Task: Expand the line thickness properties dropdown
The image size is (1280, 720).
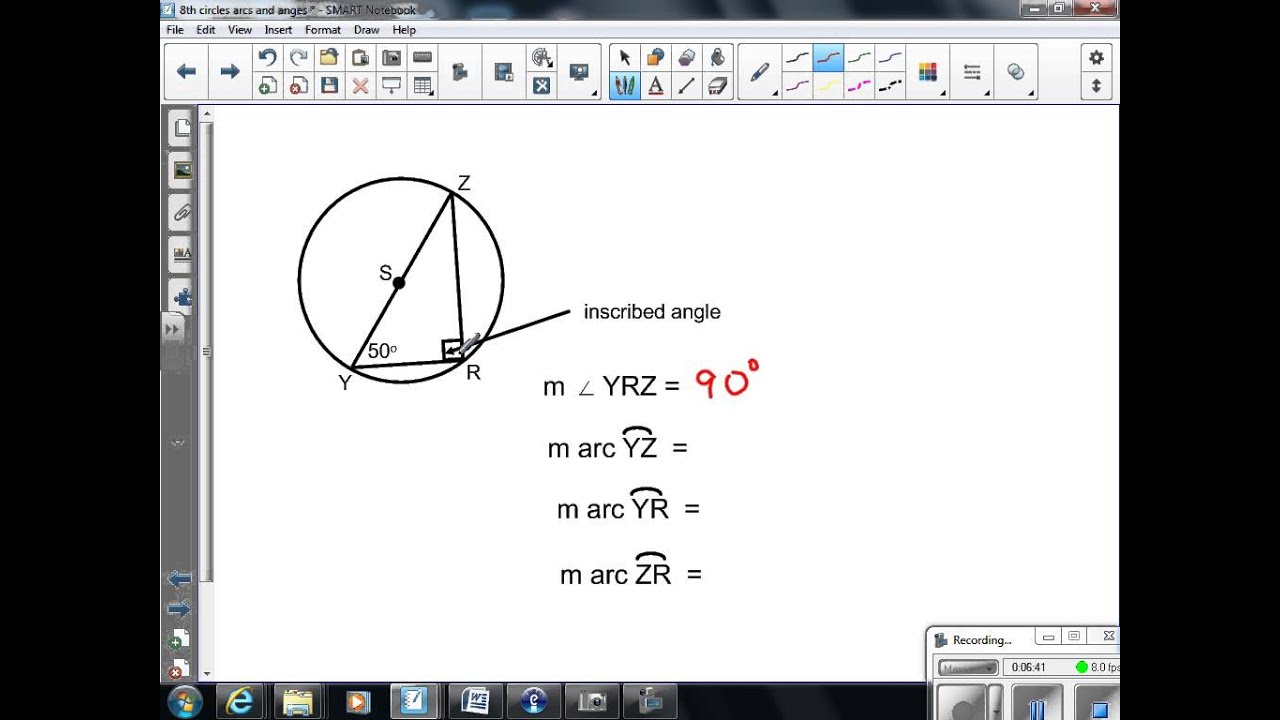Action: tap(972, 72)
